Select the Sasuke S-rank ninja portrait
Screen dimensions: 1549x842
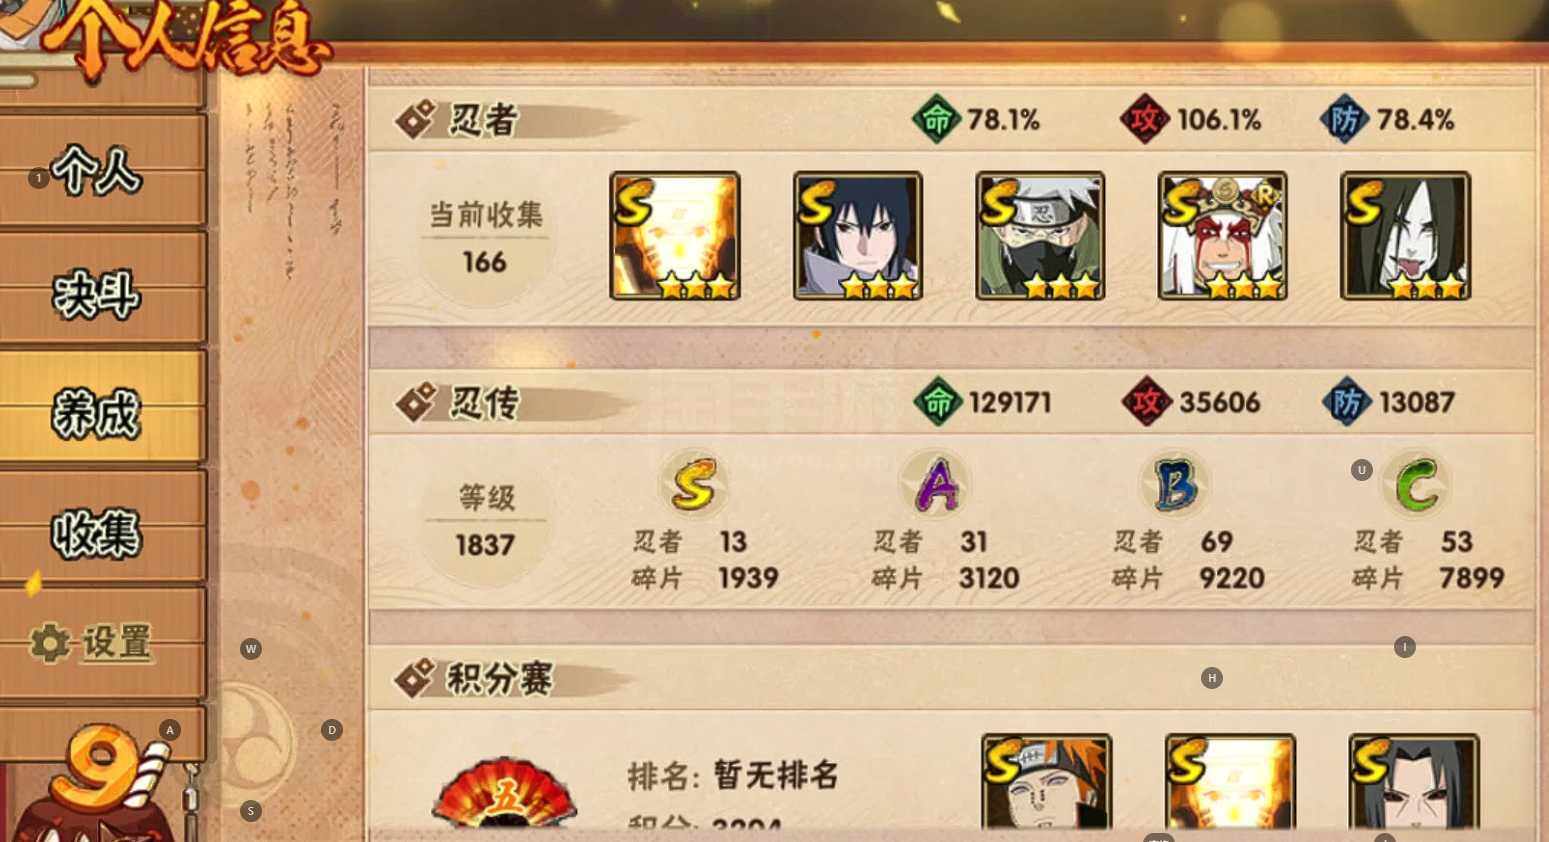pyautogui.click(x=858, y=236)
